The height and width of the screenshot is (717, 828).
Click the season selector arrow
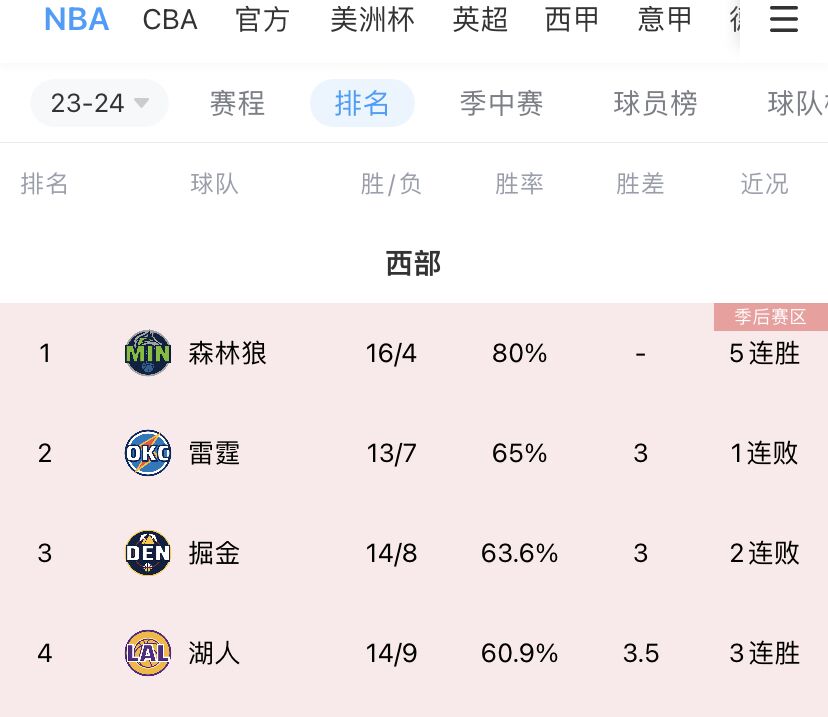[141, 103]
